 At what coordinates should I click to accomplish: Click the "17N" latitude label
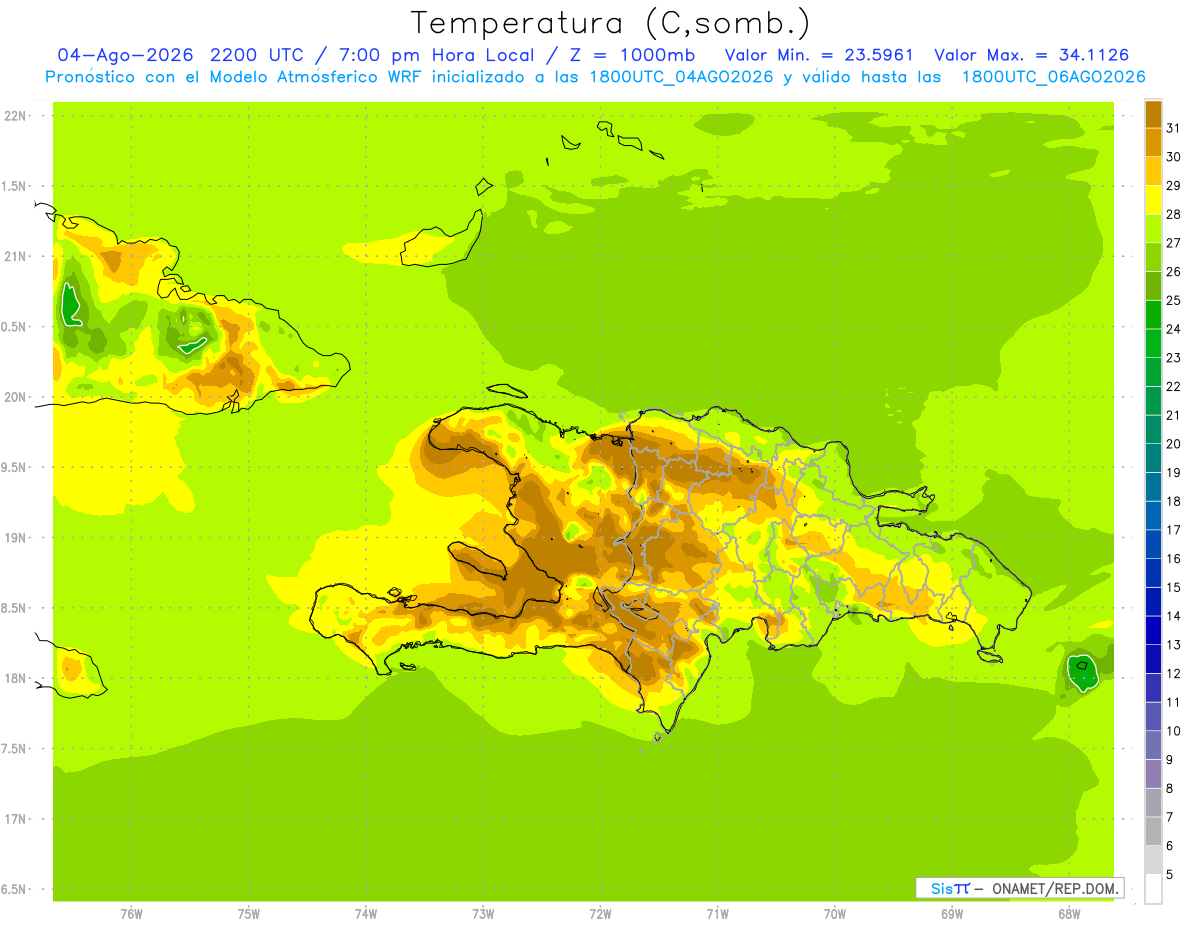[x=14, y=819]
